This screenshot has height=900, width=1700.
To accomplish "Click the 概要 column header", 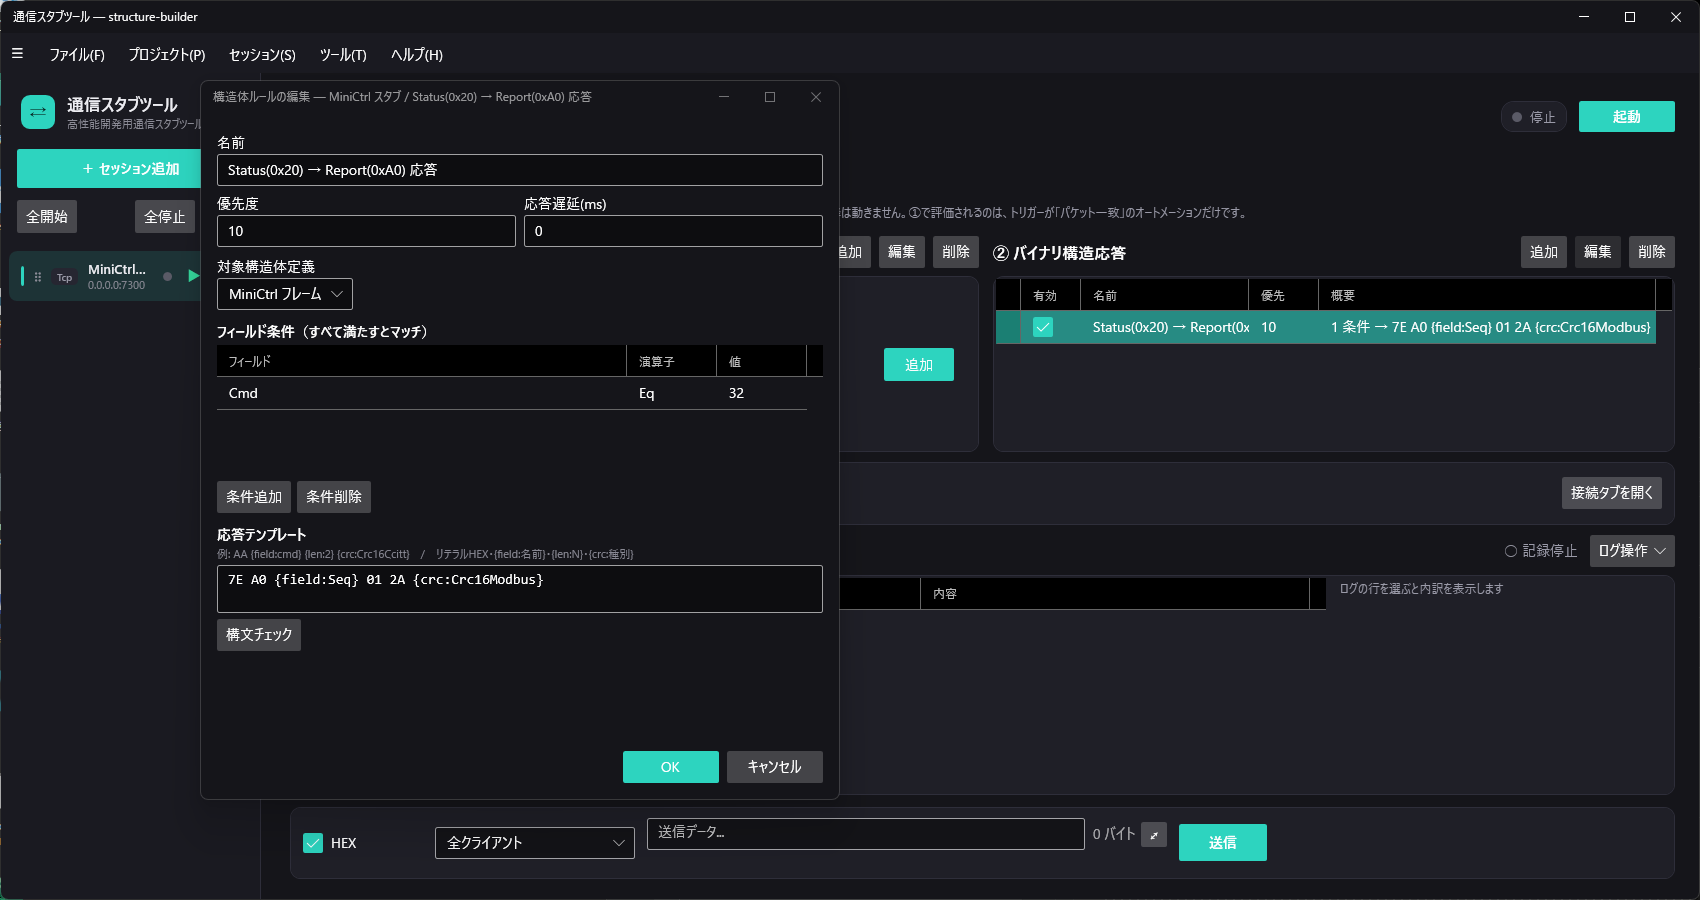I will 1487,295.
